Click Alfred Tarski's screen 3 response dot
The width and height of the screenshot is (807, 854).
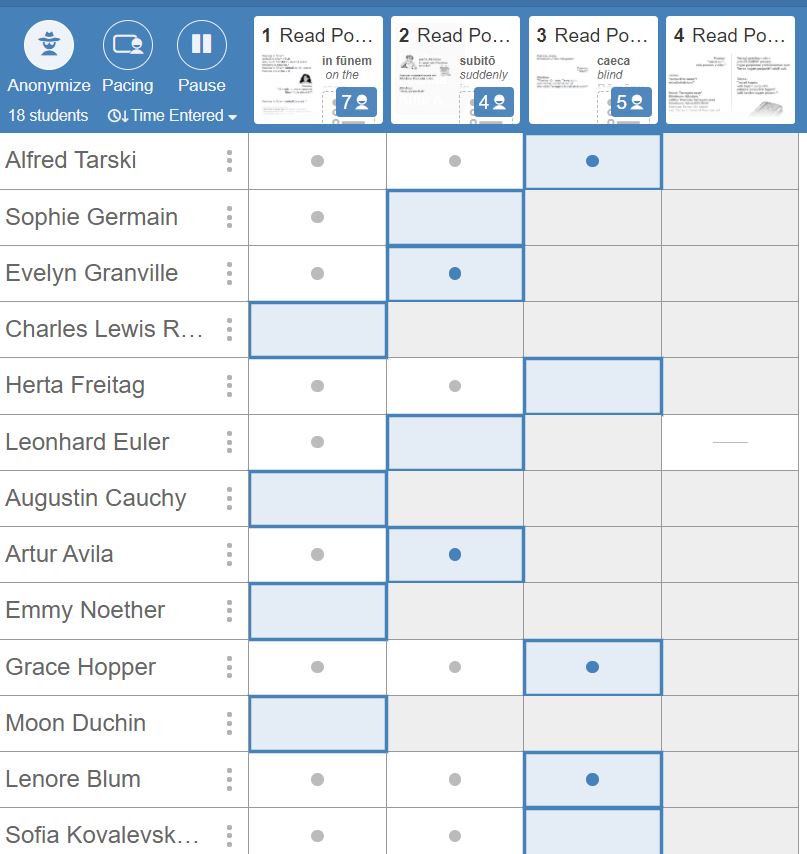click(x=593, y=161)
